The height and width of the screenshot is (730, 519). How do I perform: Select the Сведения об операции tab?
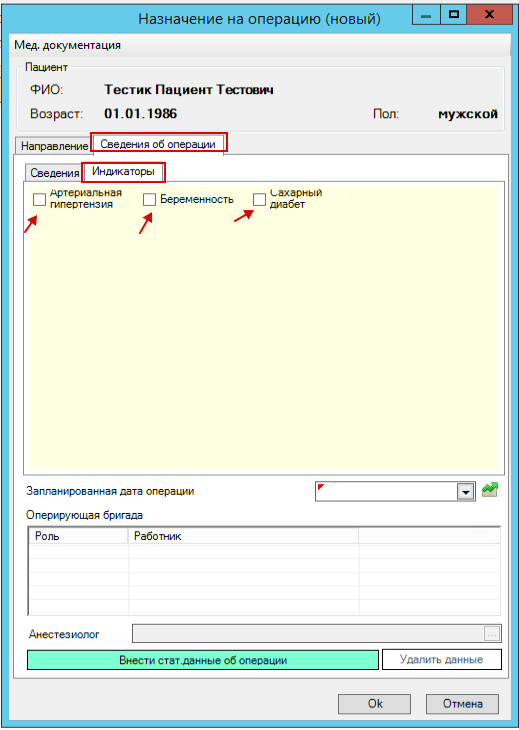point(158,143)
